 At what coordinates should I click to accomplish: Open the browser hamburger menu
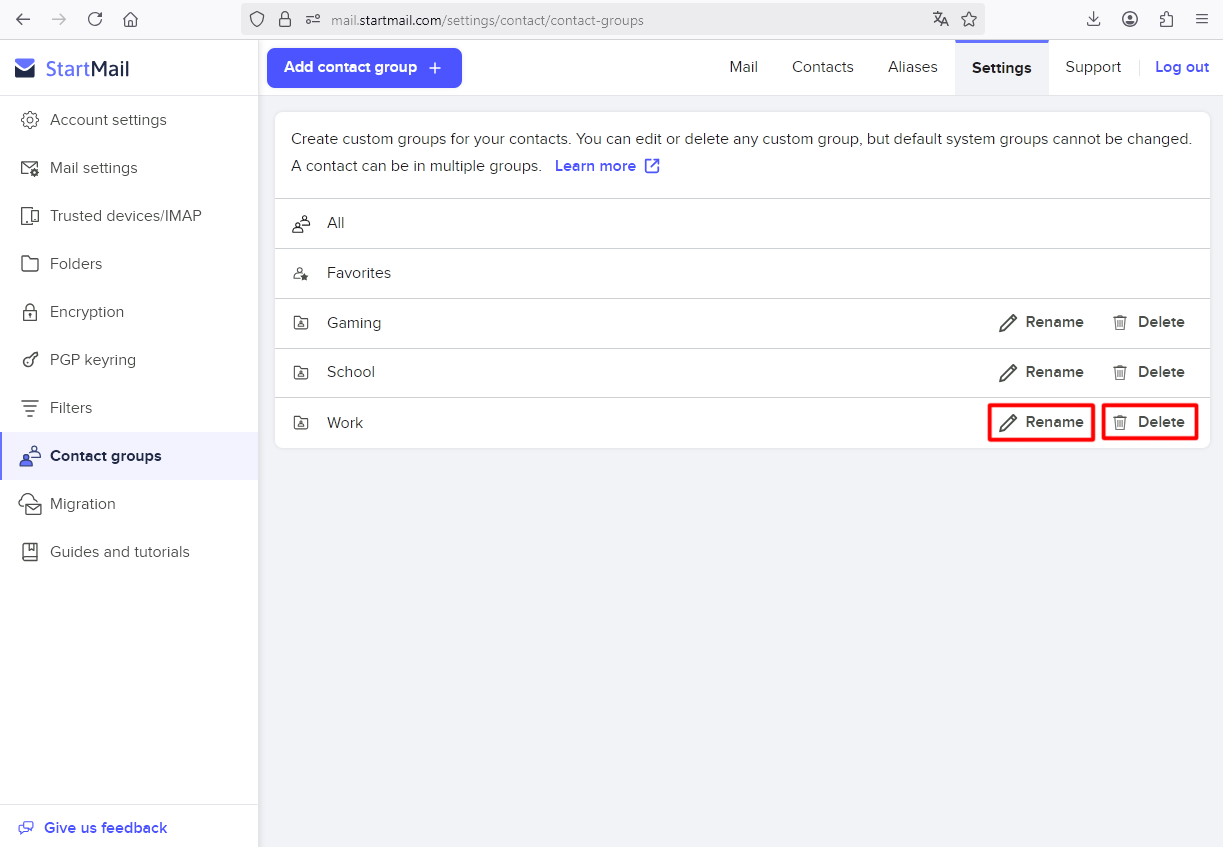1201,19
